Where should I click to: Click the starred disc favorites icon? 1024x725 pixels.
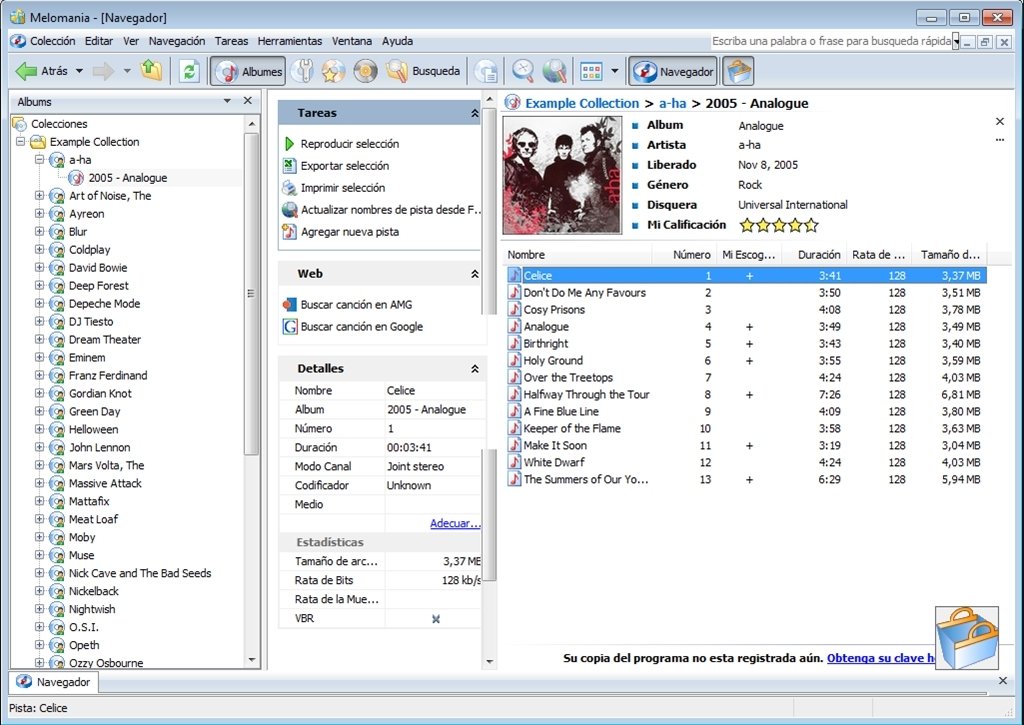(333, 71)
